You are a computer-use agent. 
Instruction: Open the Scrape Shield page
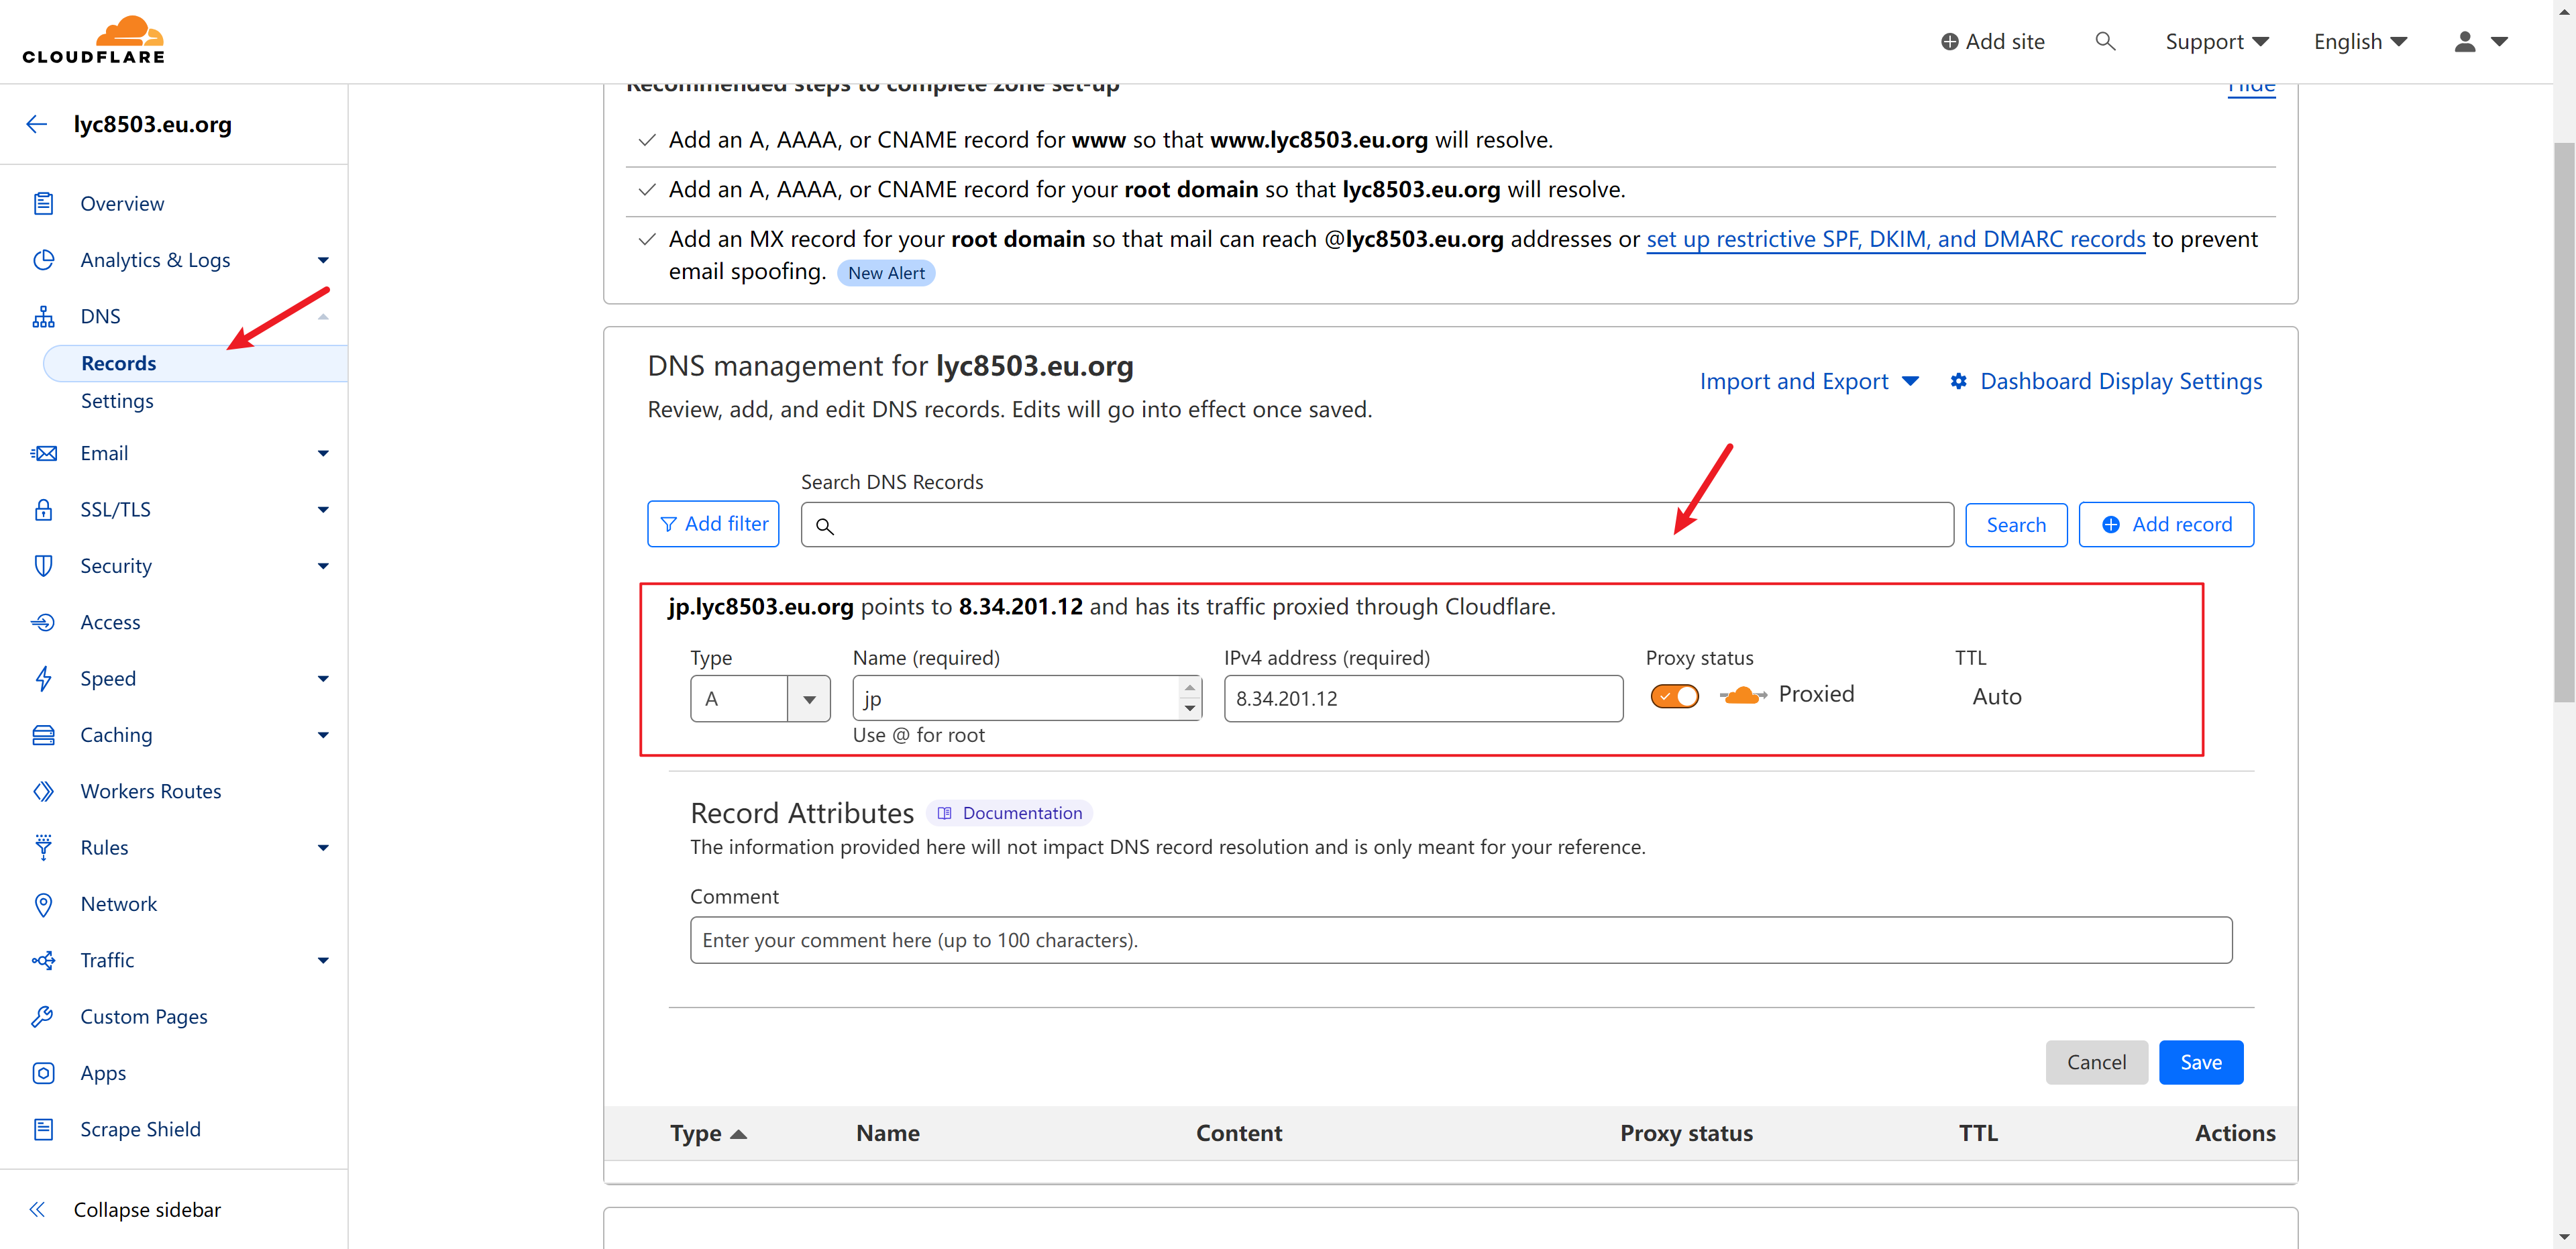click(140, 1129)
